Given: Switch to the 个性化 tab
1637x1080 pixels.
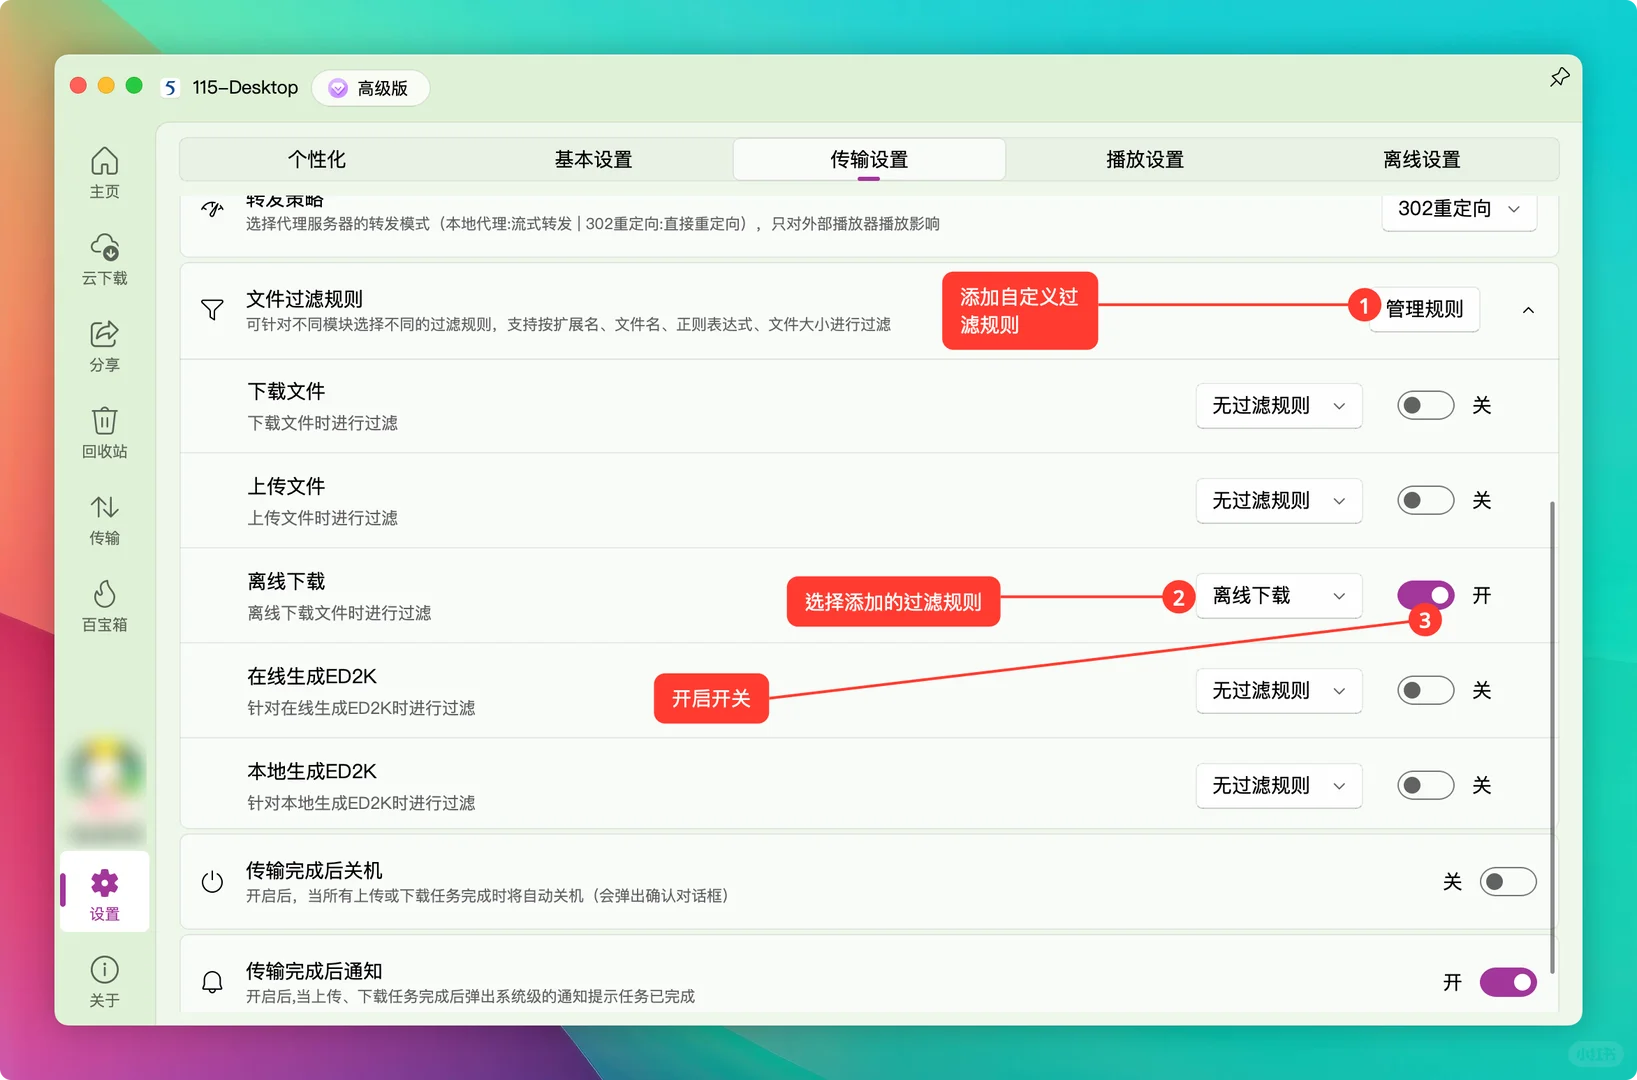Looking at the screenshot, I should (x=317, y=158).
